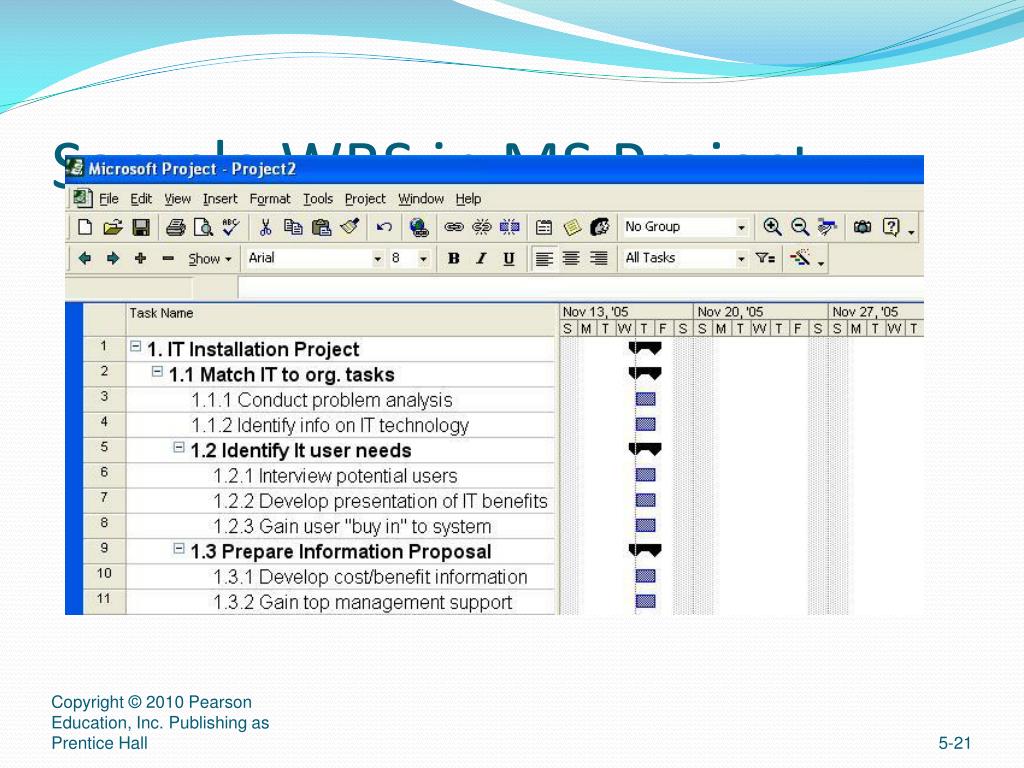
Task: Open Task Information icon
Action: click(x=543, y=227)
